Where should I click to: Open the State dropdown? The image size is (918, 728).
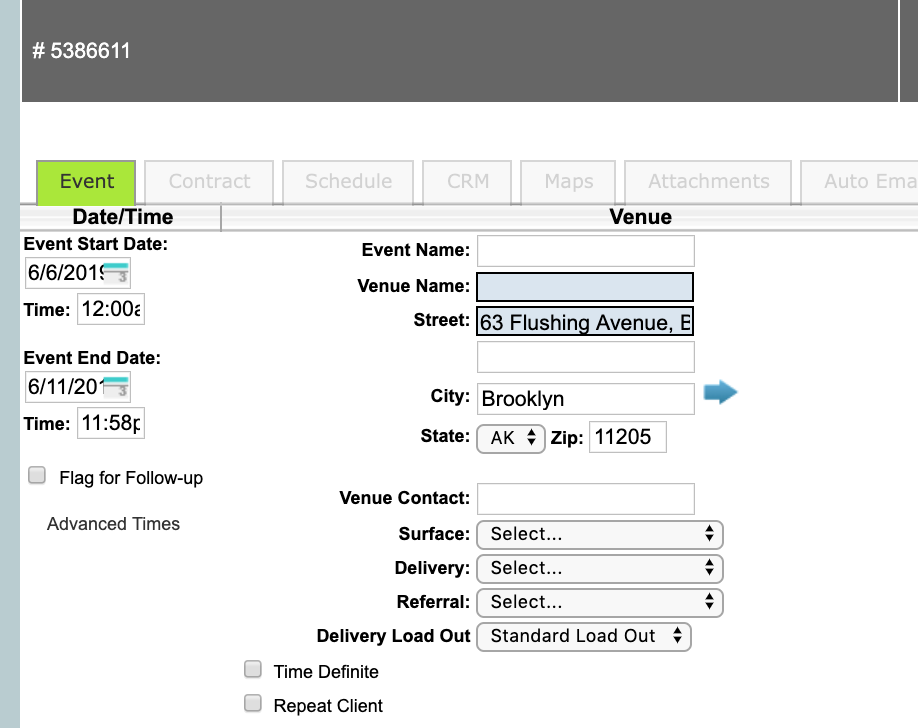point(511,438)
